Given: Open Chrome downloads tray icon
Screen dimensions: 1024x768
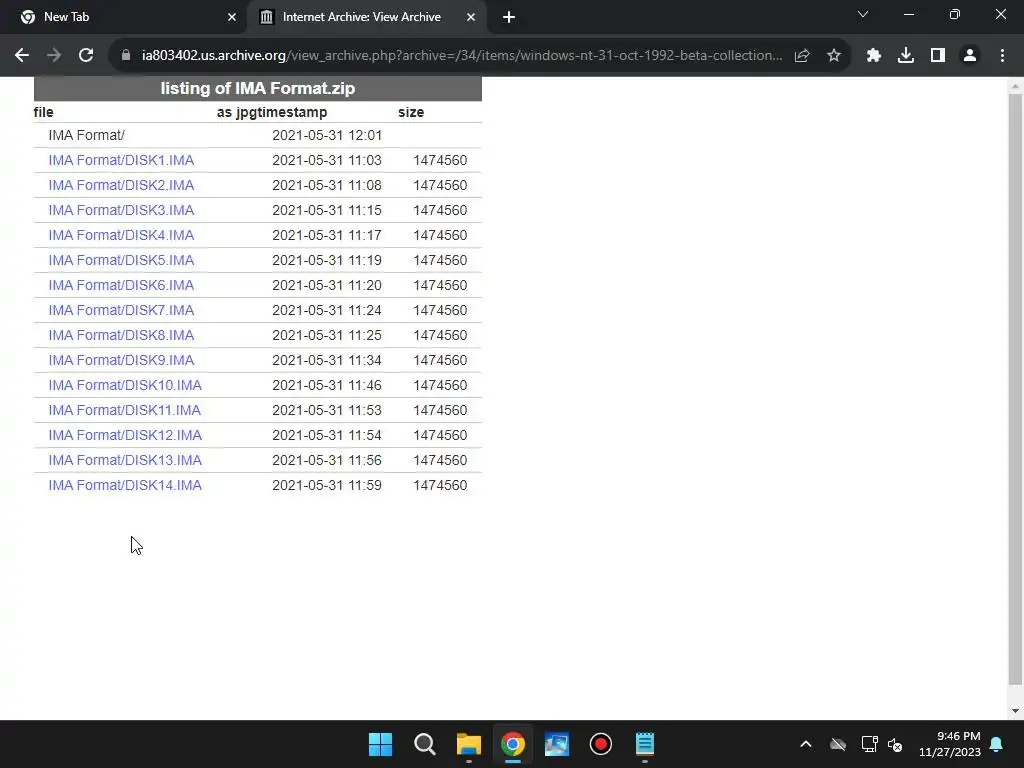Looking at the screenshot, I should (906, 56).
